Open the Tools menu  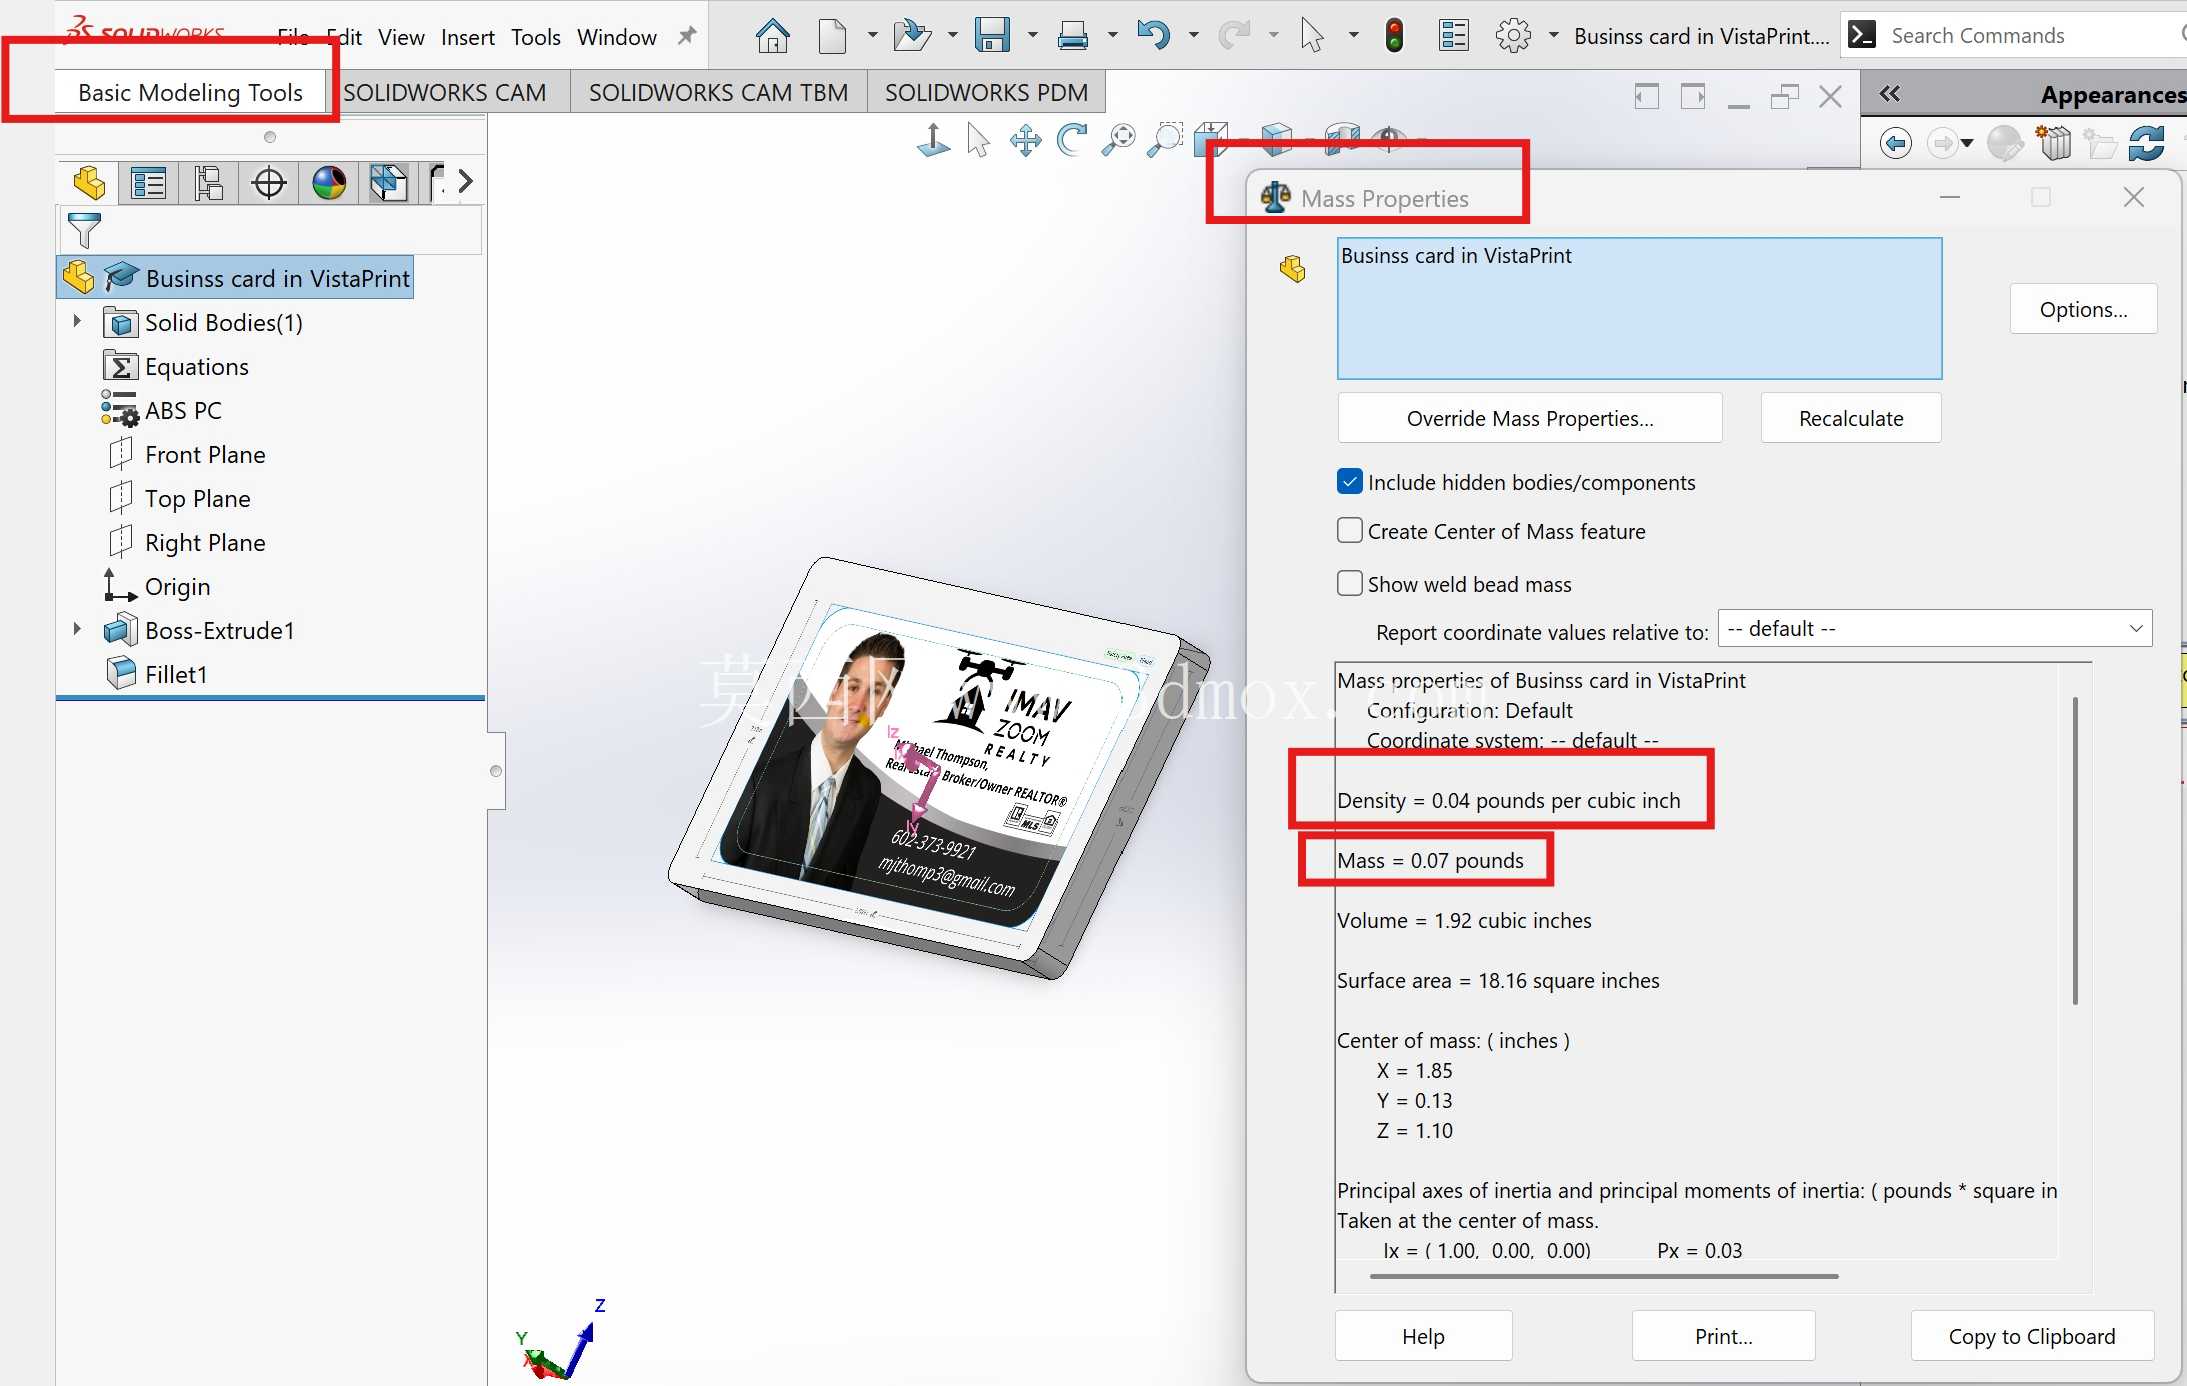pyautogui.click(x=535, y=37)
